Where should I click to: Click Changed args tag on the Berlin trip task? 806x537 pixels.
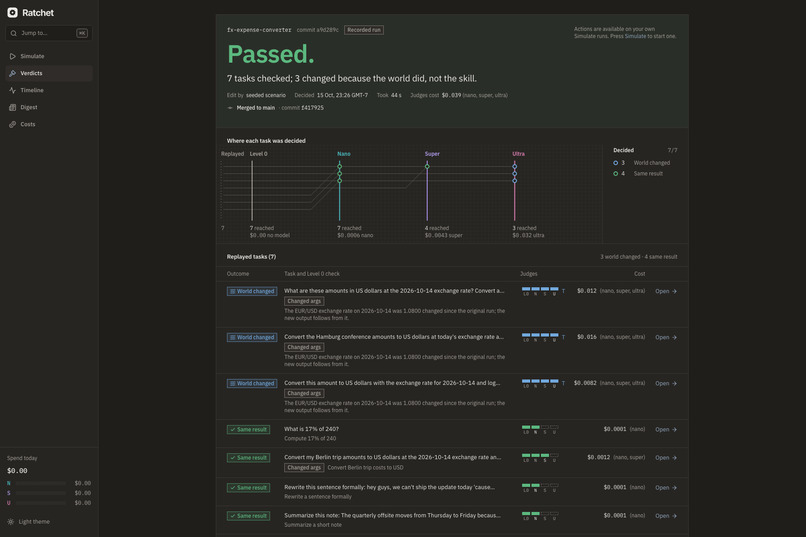[304, 468]
